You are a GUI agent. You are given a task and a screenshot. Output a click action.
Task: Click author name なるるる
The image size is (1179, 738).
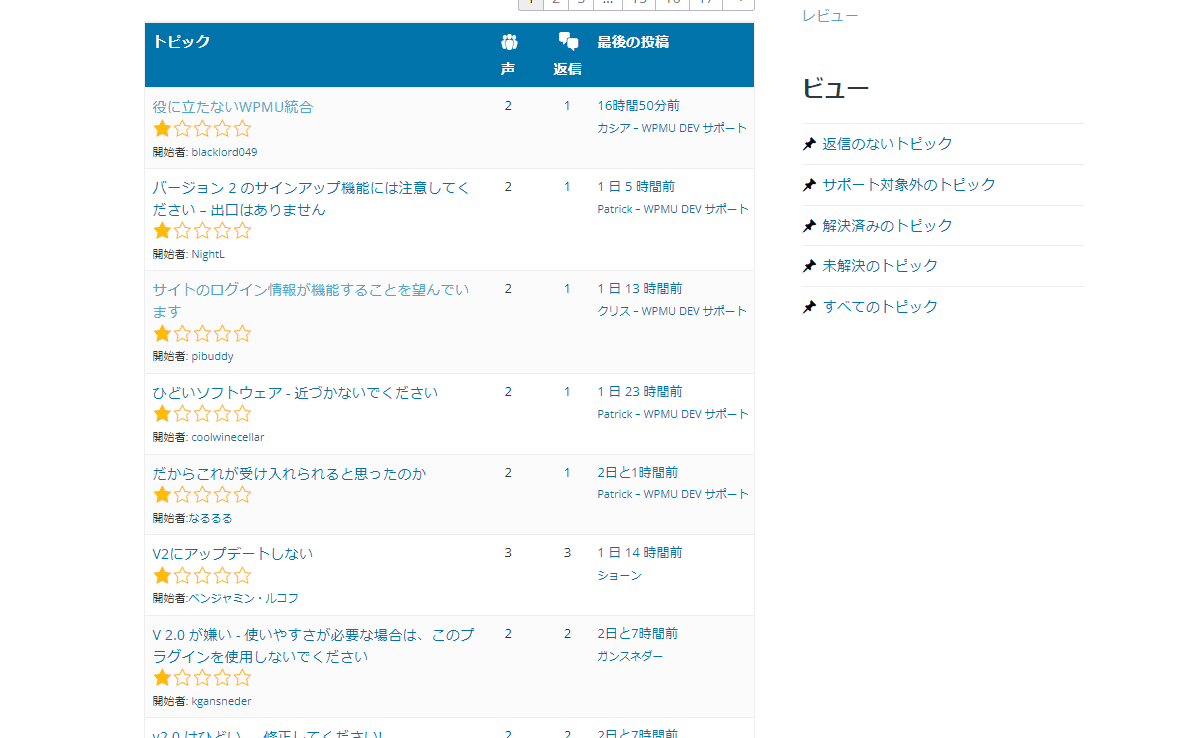[x=211, y=518]
